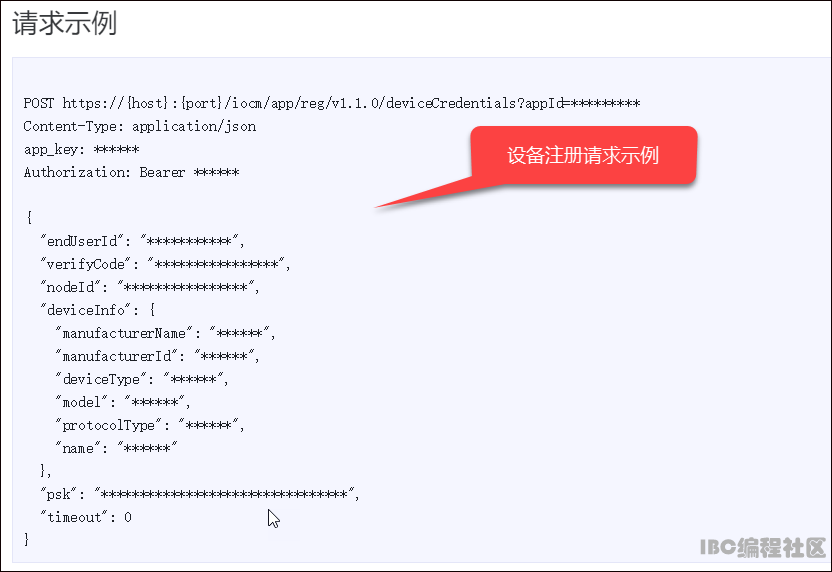Click the "protocolType" field line
832x572 pixels.
point(150,425)
